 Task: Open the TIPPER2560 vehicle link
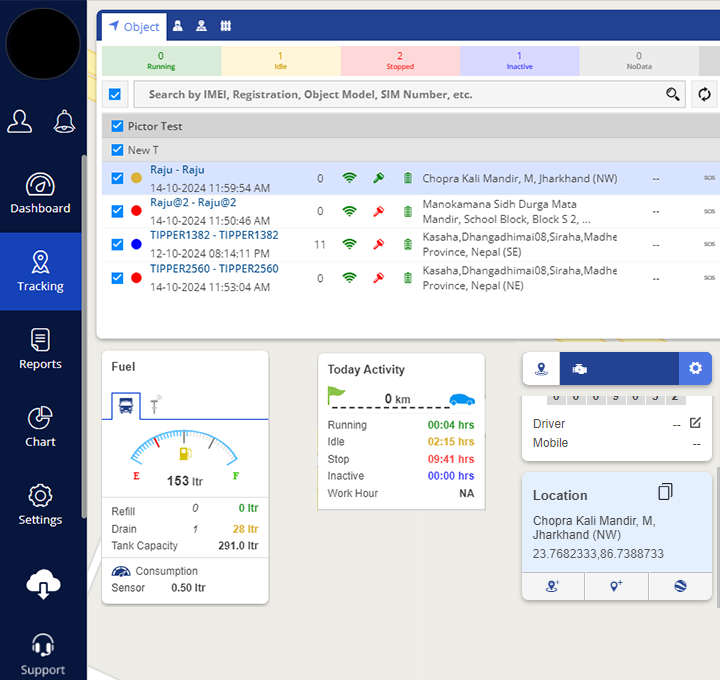(x=214, y=269)
